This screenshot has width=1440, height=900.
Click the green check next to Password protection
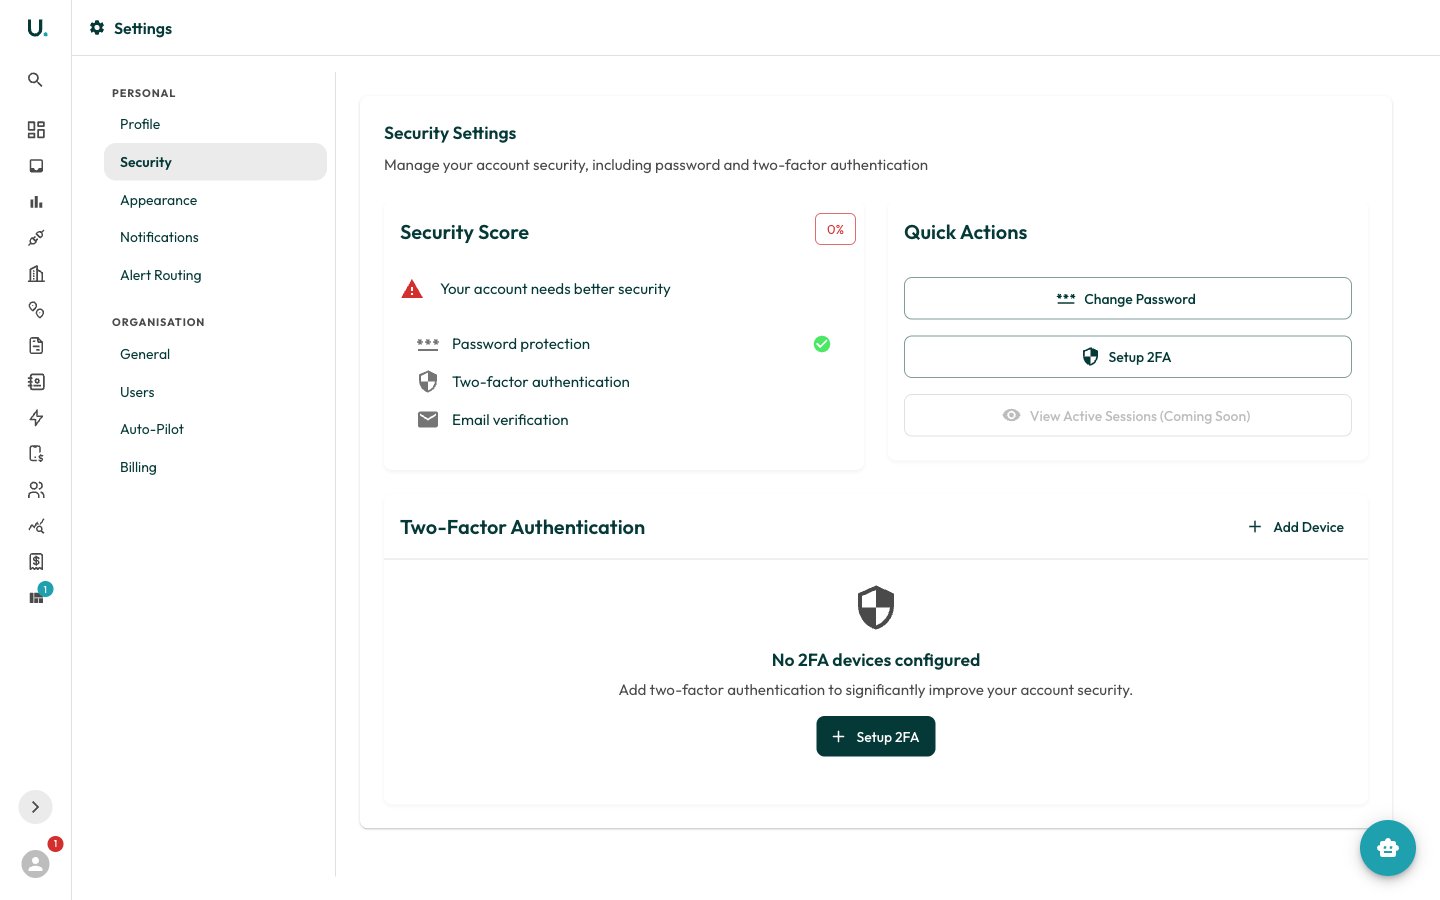click(x=822, y=344)
